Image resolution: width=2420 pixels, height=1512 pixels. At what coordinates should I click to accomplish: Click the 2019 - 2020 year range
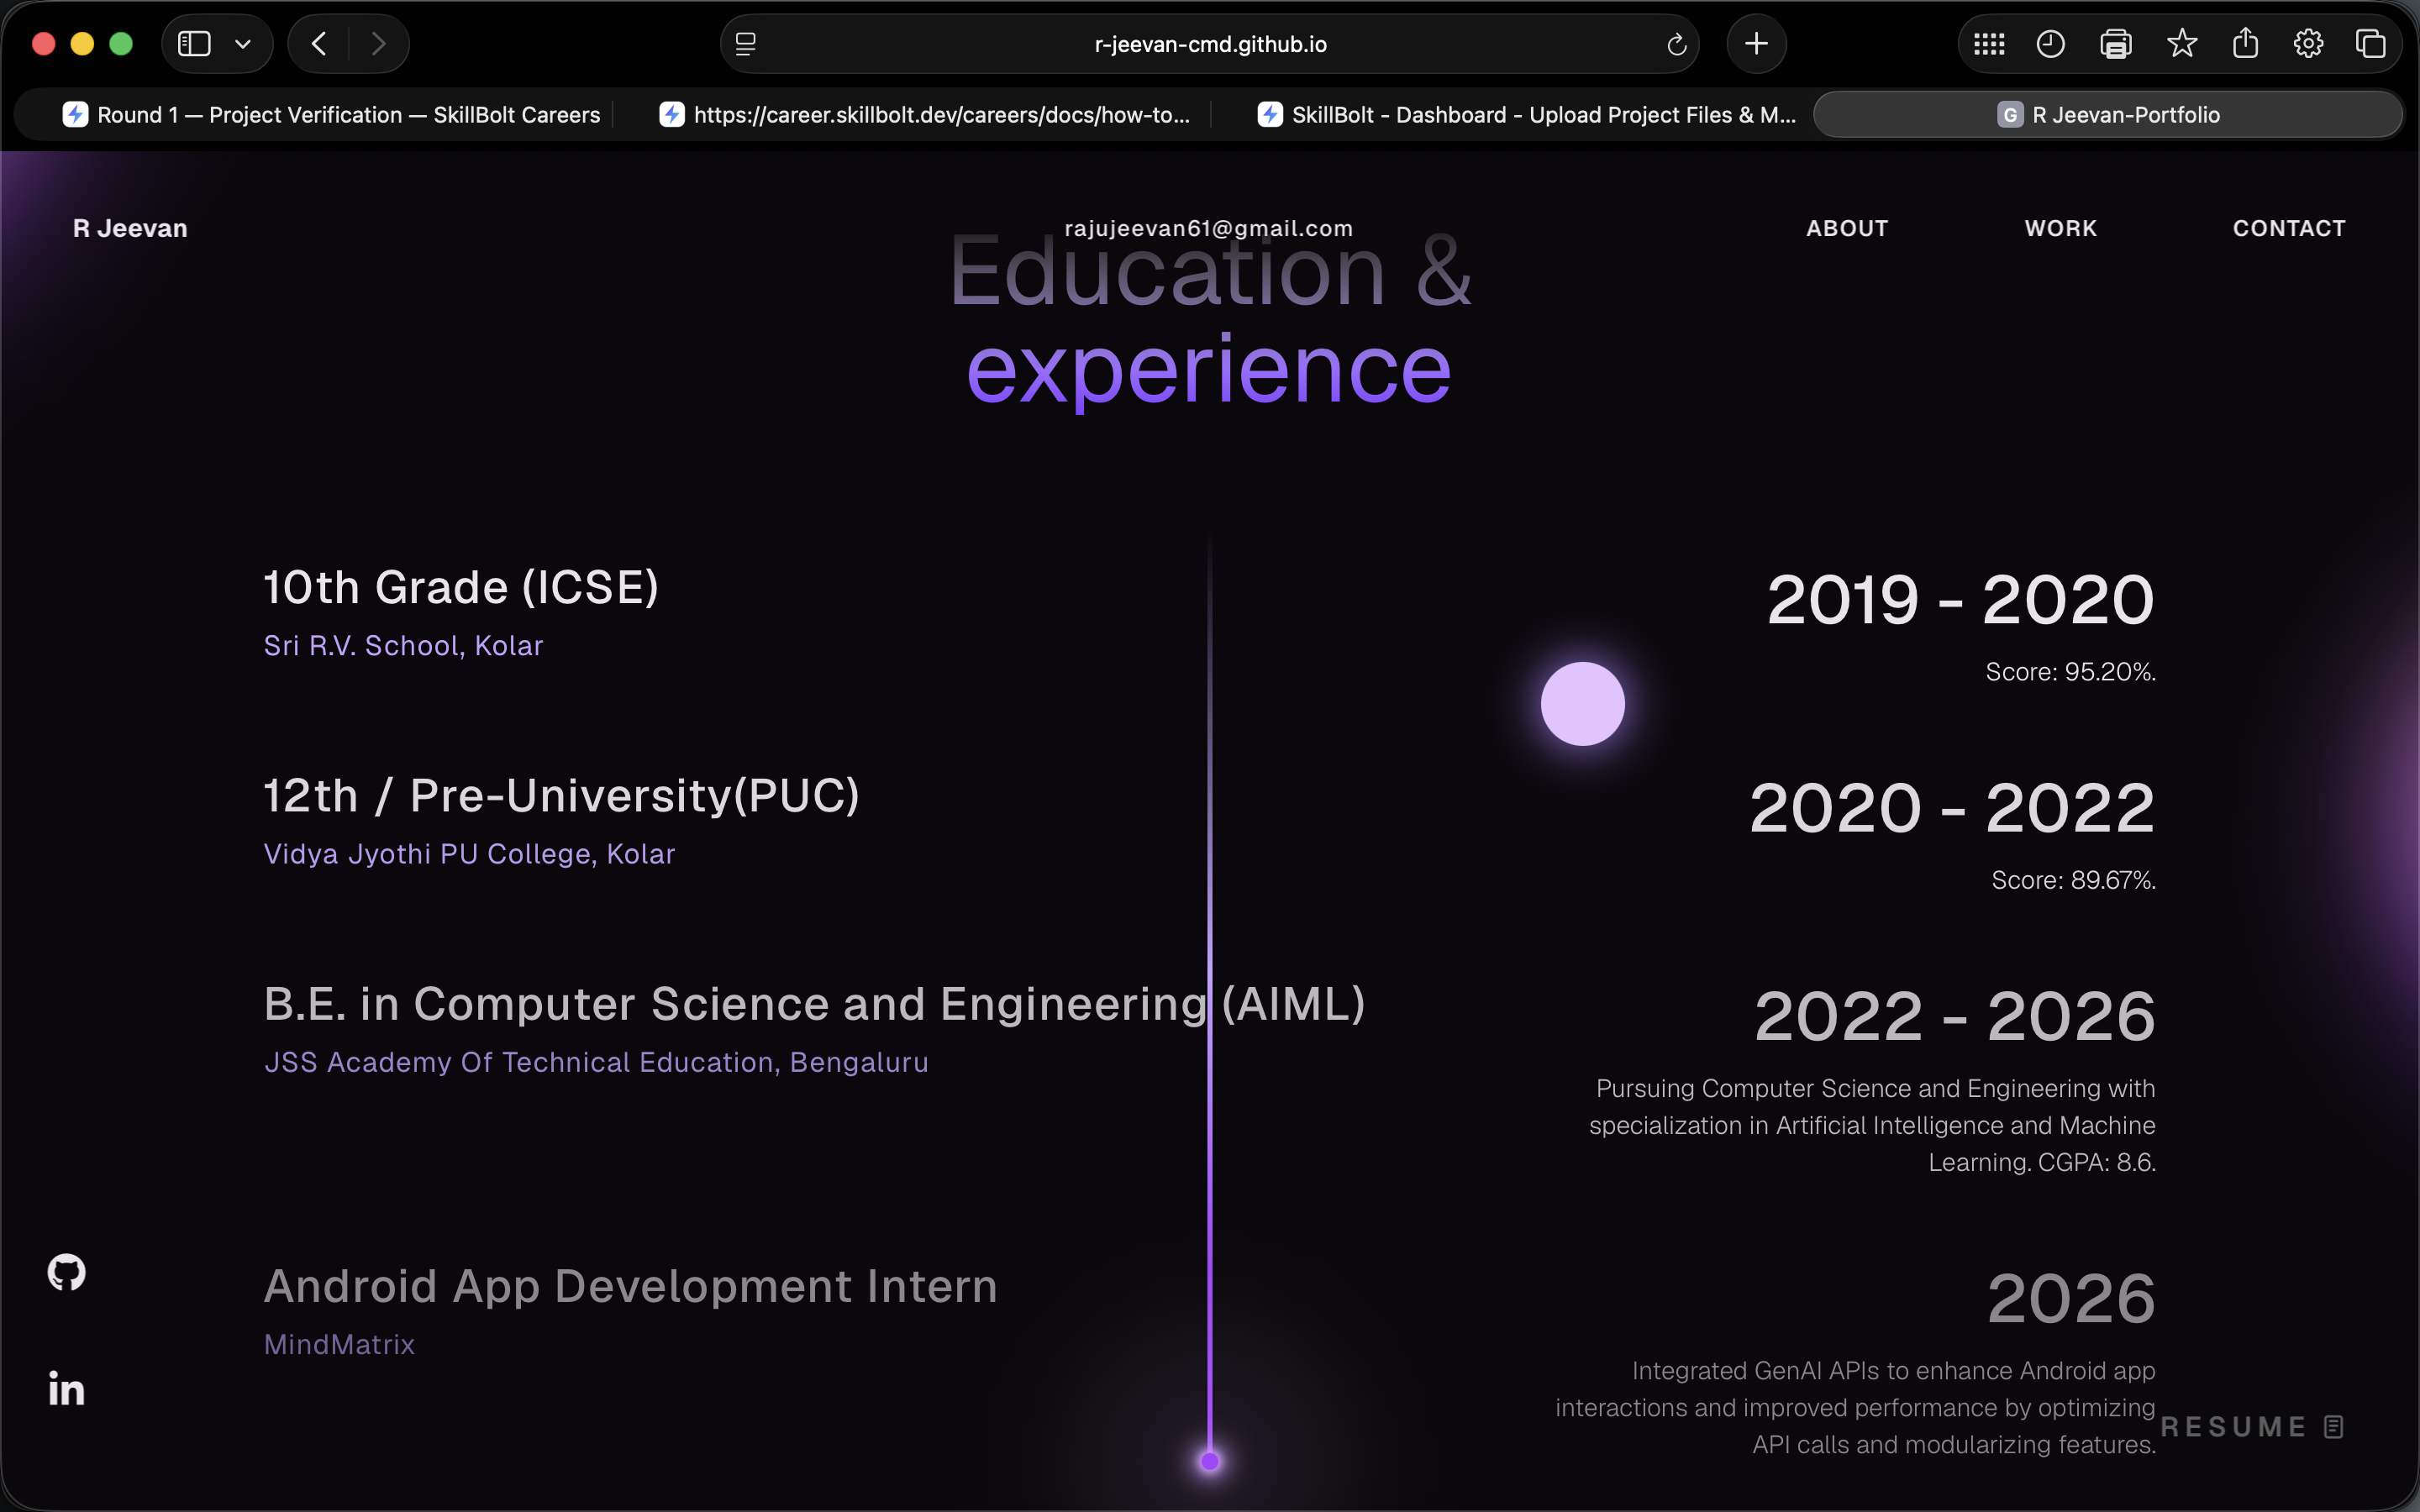pyautogui.click(x=1960, y=599)
